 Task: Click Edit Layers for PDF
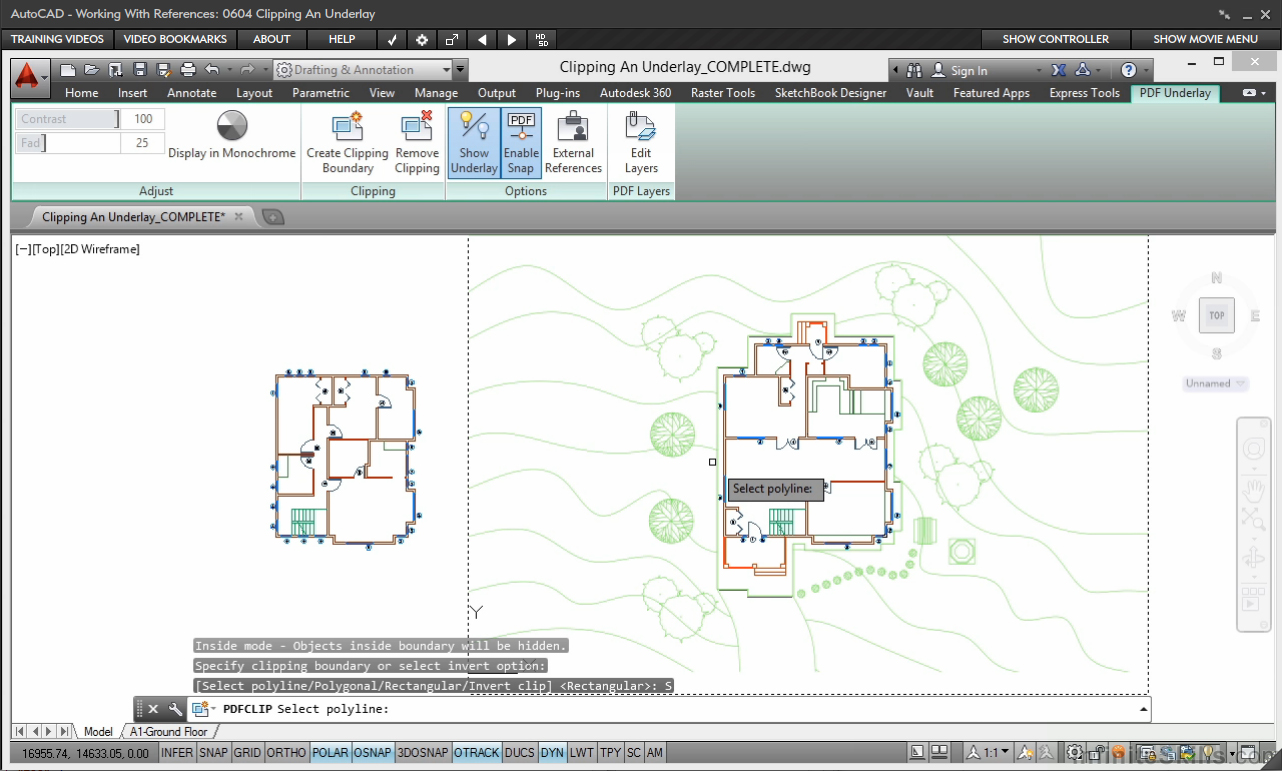[641, 142]
